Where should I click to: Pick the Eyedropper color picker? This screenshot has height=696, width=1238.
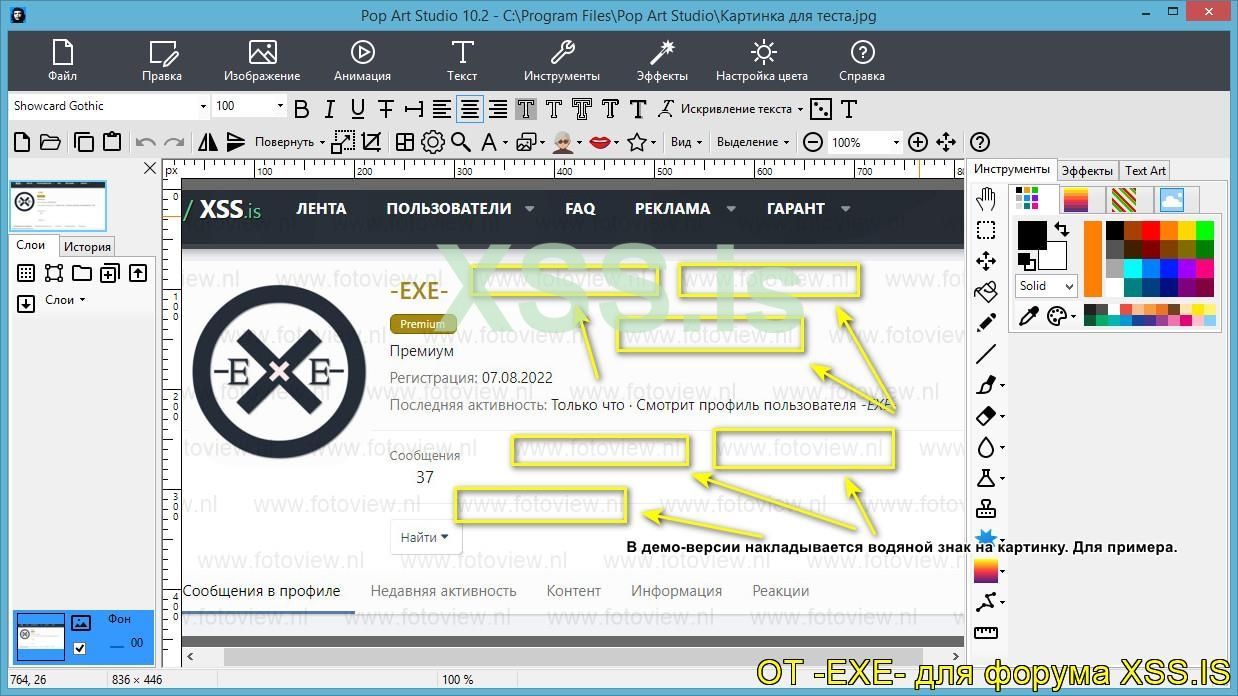1029,317
